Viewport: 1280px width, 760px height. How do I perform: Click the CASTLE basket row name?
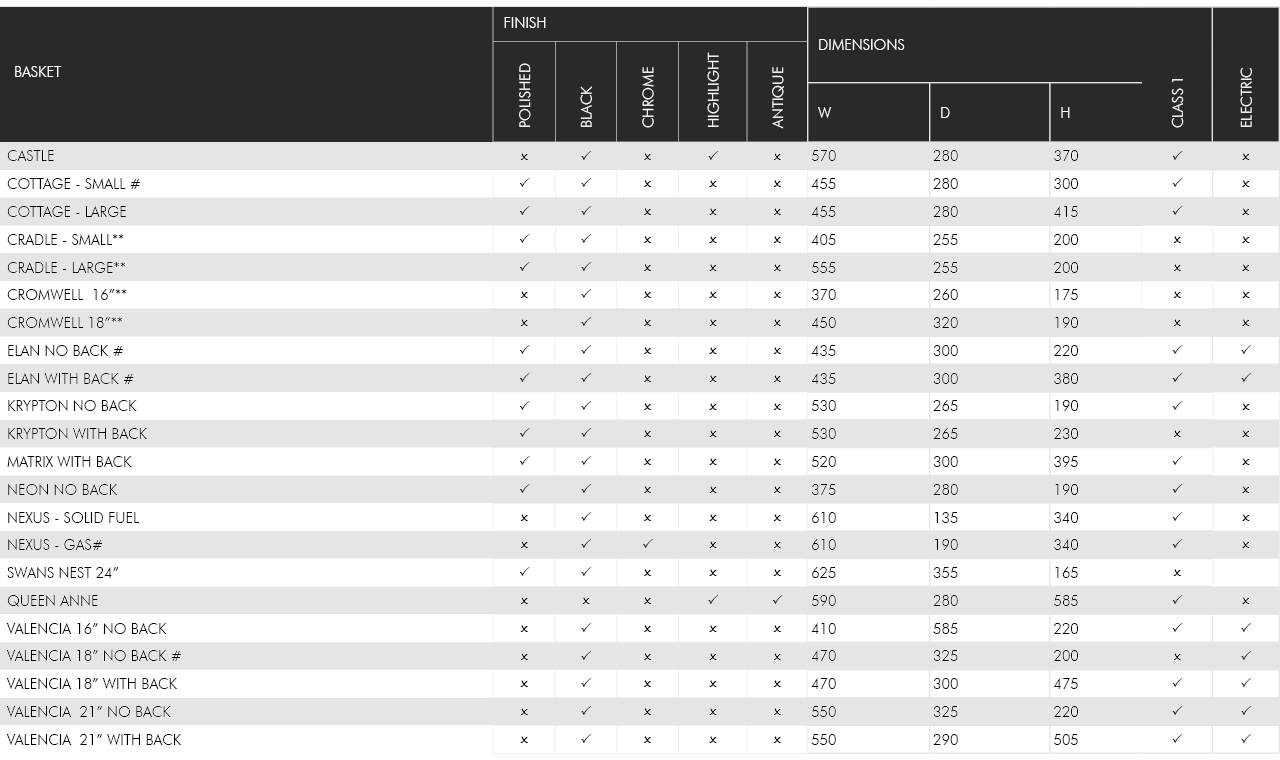(x=31, y=156)
